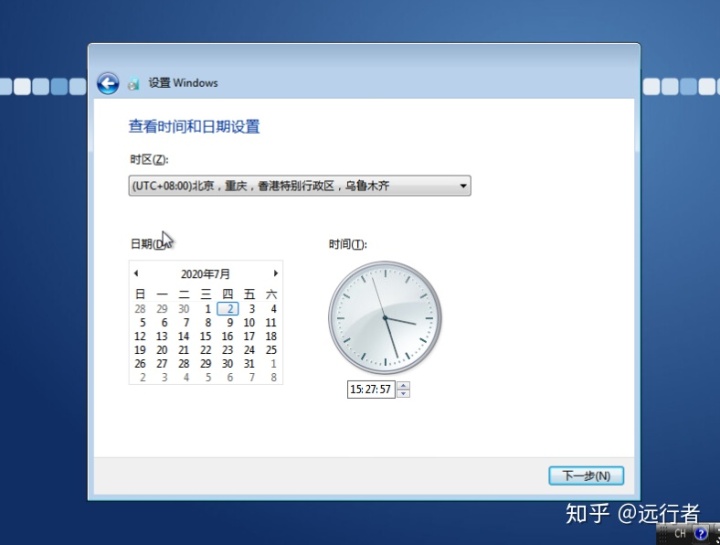Select July 18 in the calendar
Image resolution: width=720 pixels, height=545 pixels.
[x=271, y=337]
